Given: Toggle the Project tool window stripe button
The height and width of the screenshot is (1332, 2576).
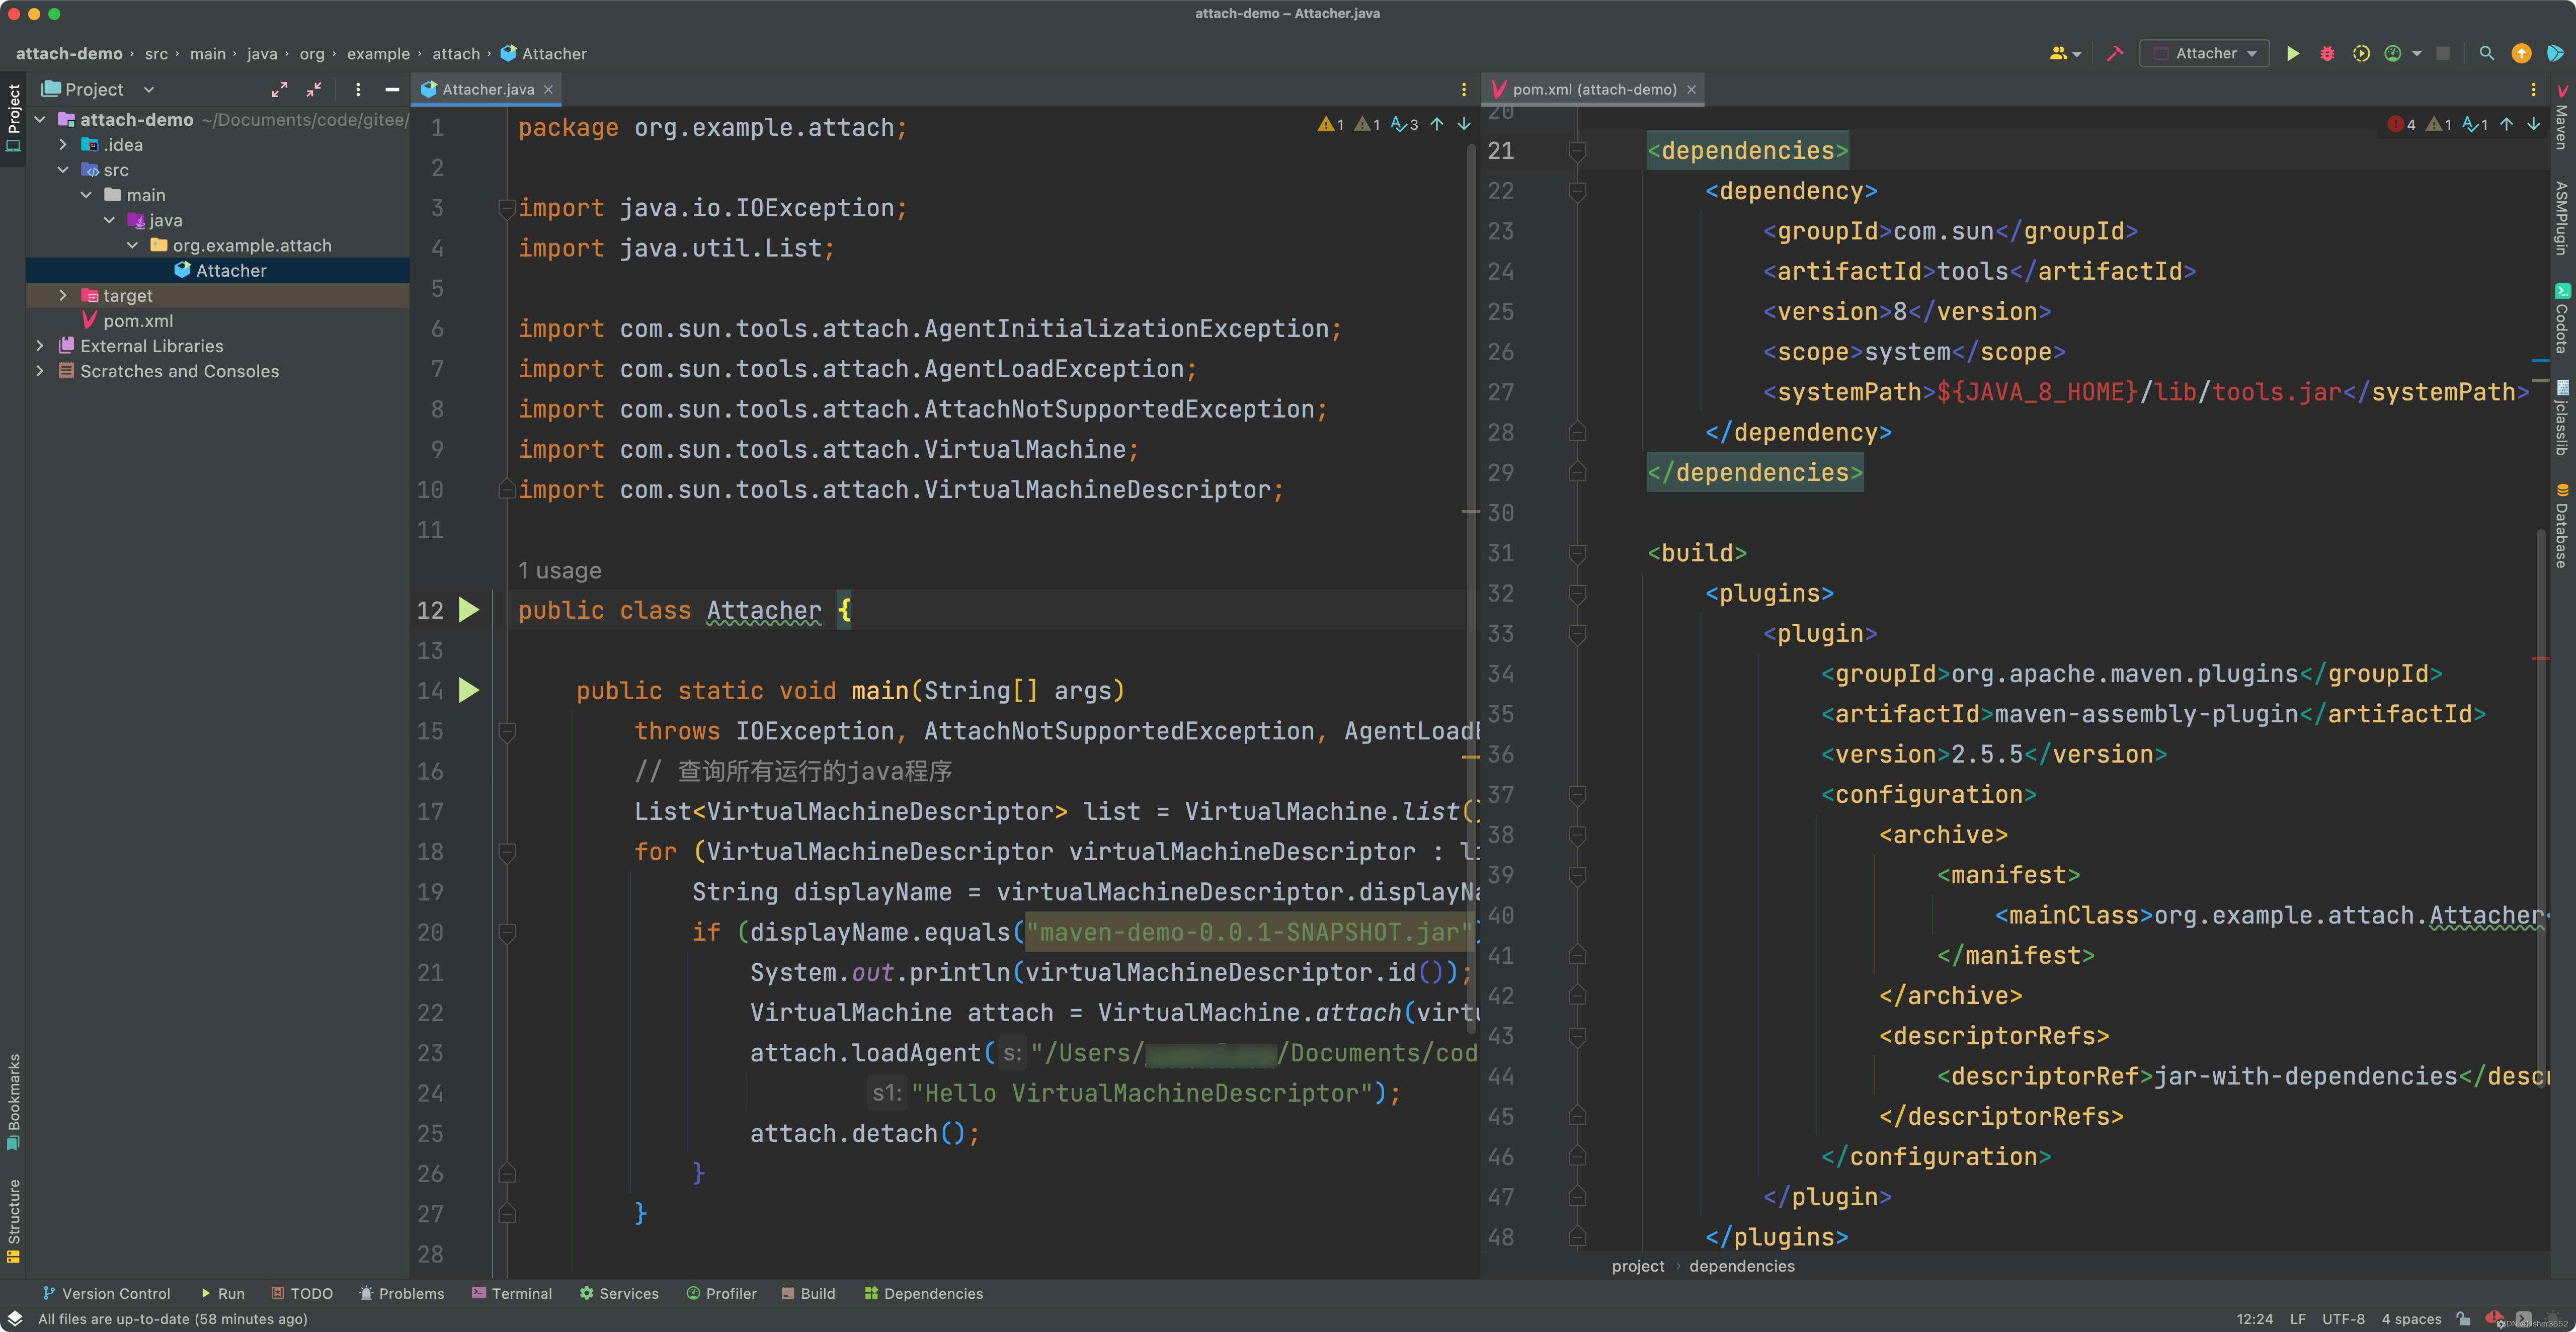Looking at the screenshot, I should point(13,118).
